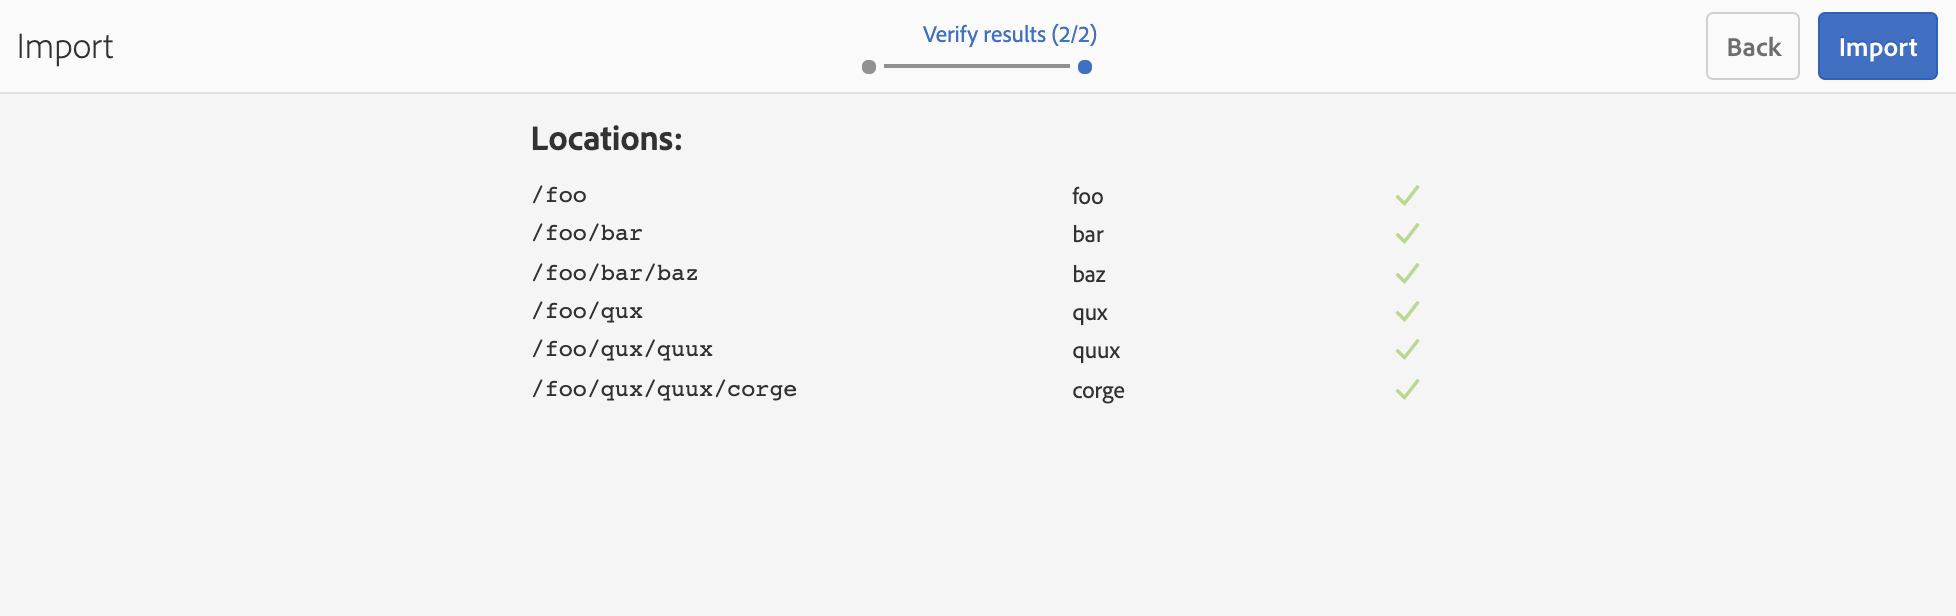This screenshot has height=616, width=1956.
Task: Select the /foo path entry
Action: coord(560,195)
